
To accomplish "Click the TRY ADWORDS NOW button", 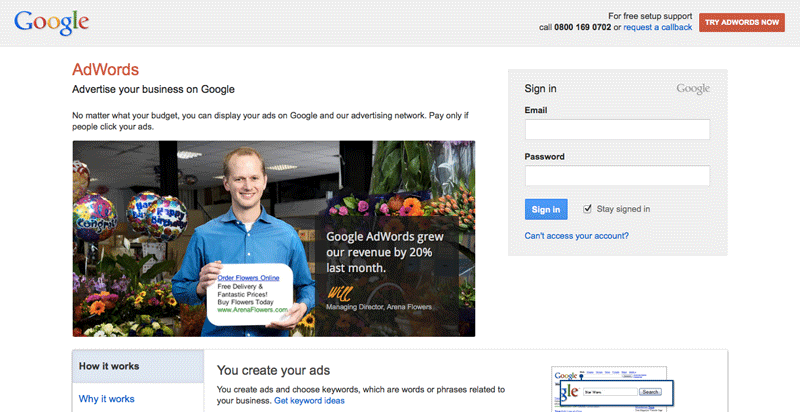I will pyautogui.click(x=742, y=22).
